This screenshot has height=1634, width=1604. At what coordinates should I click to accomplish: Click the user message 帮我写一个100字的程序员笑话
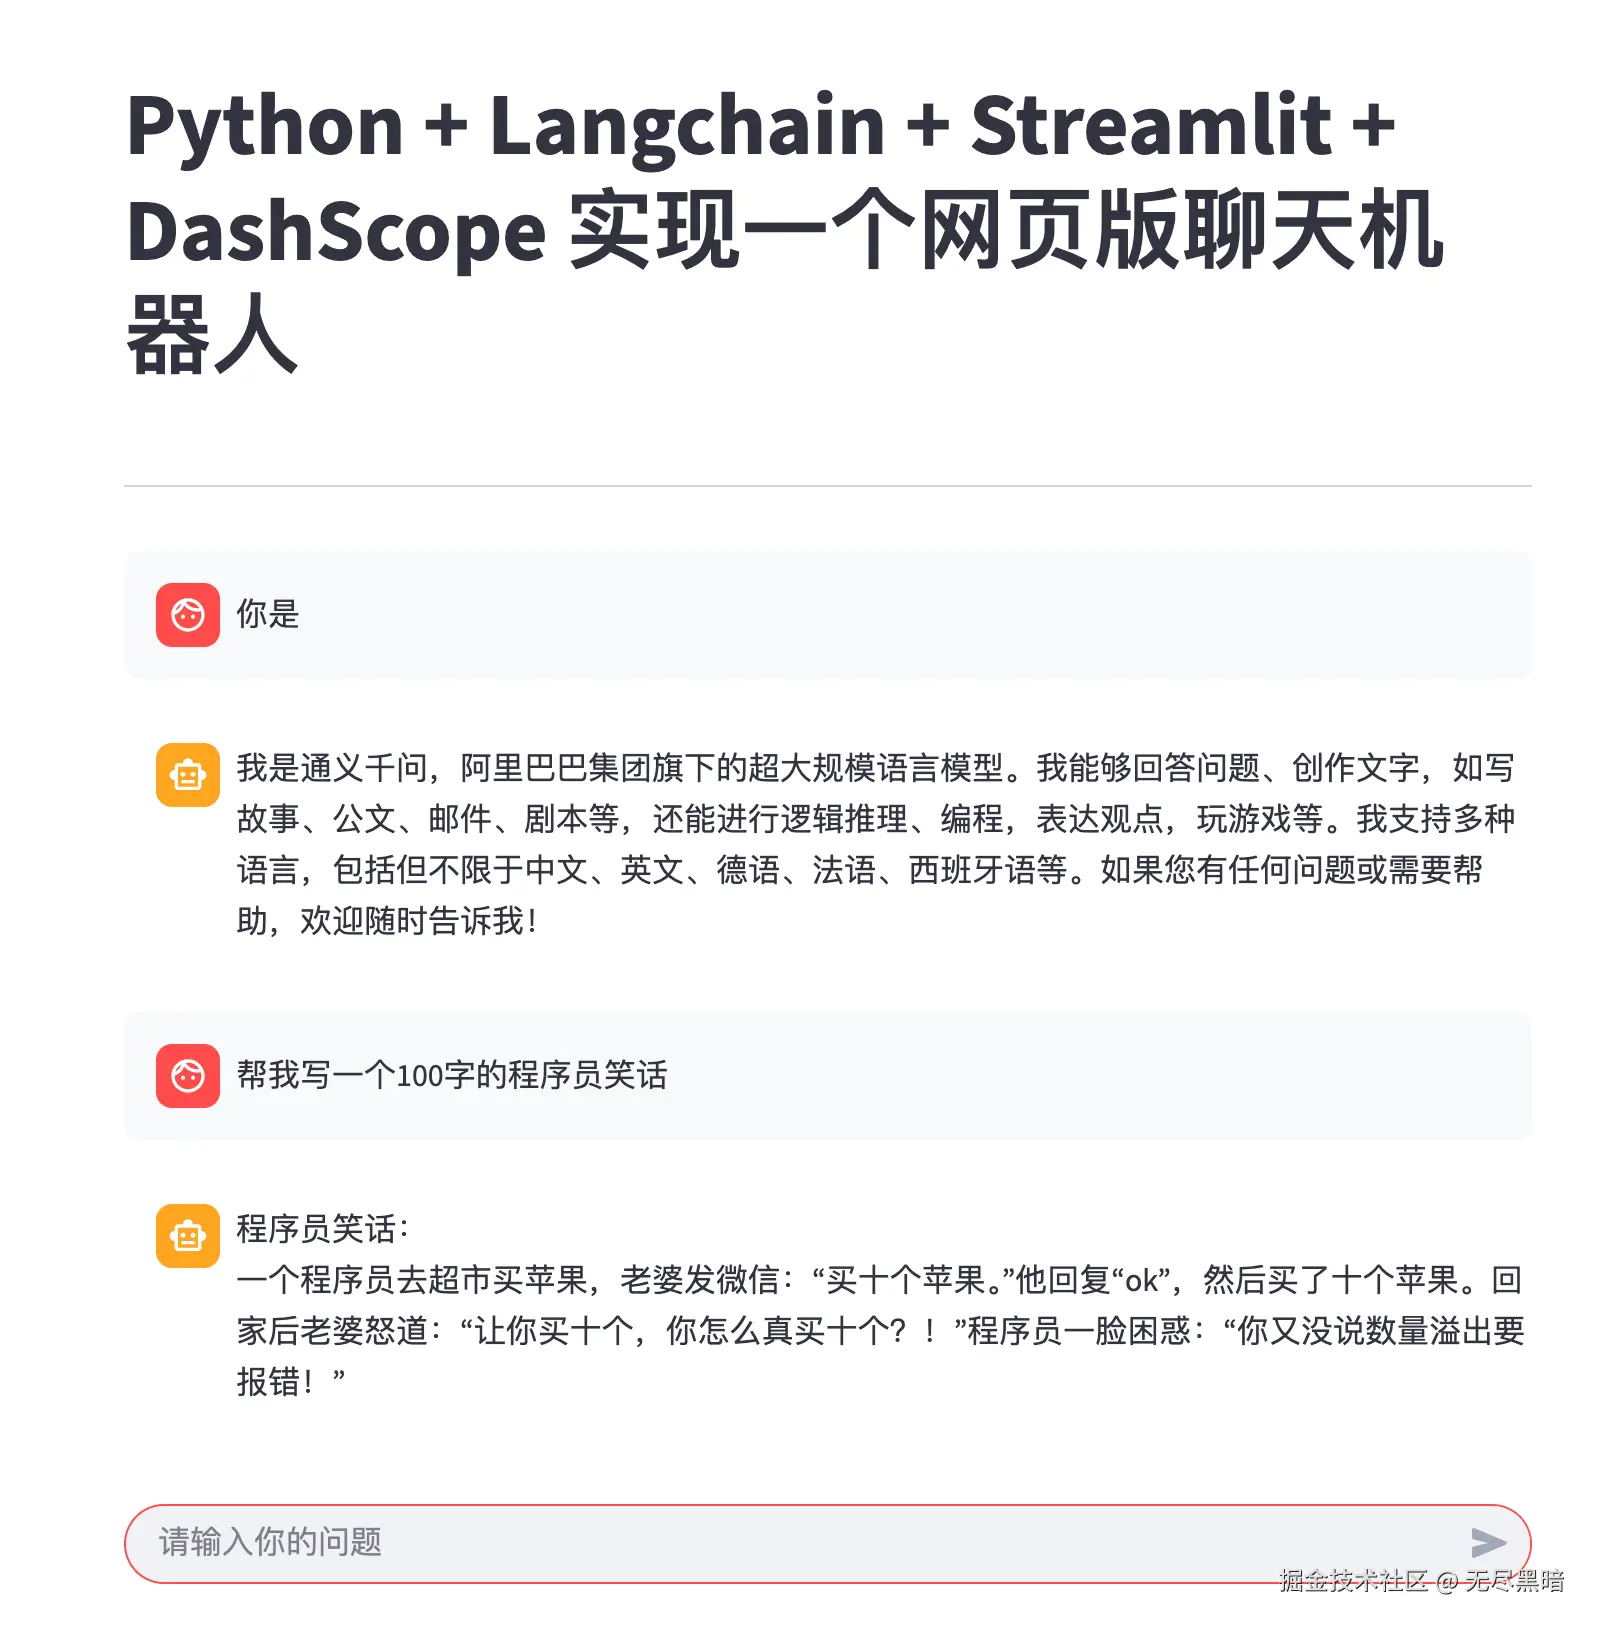(x=452, y=1075)
